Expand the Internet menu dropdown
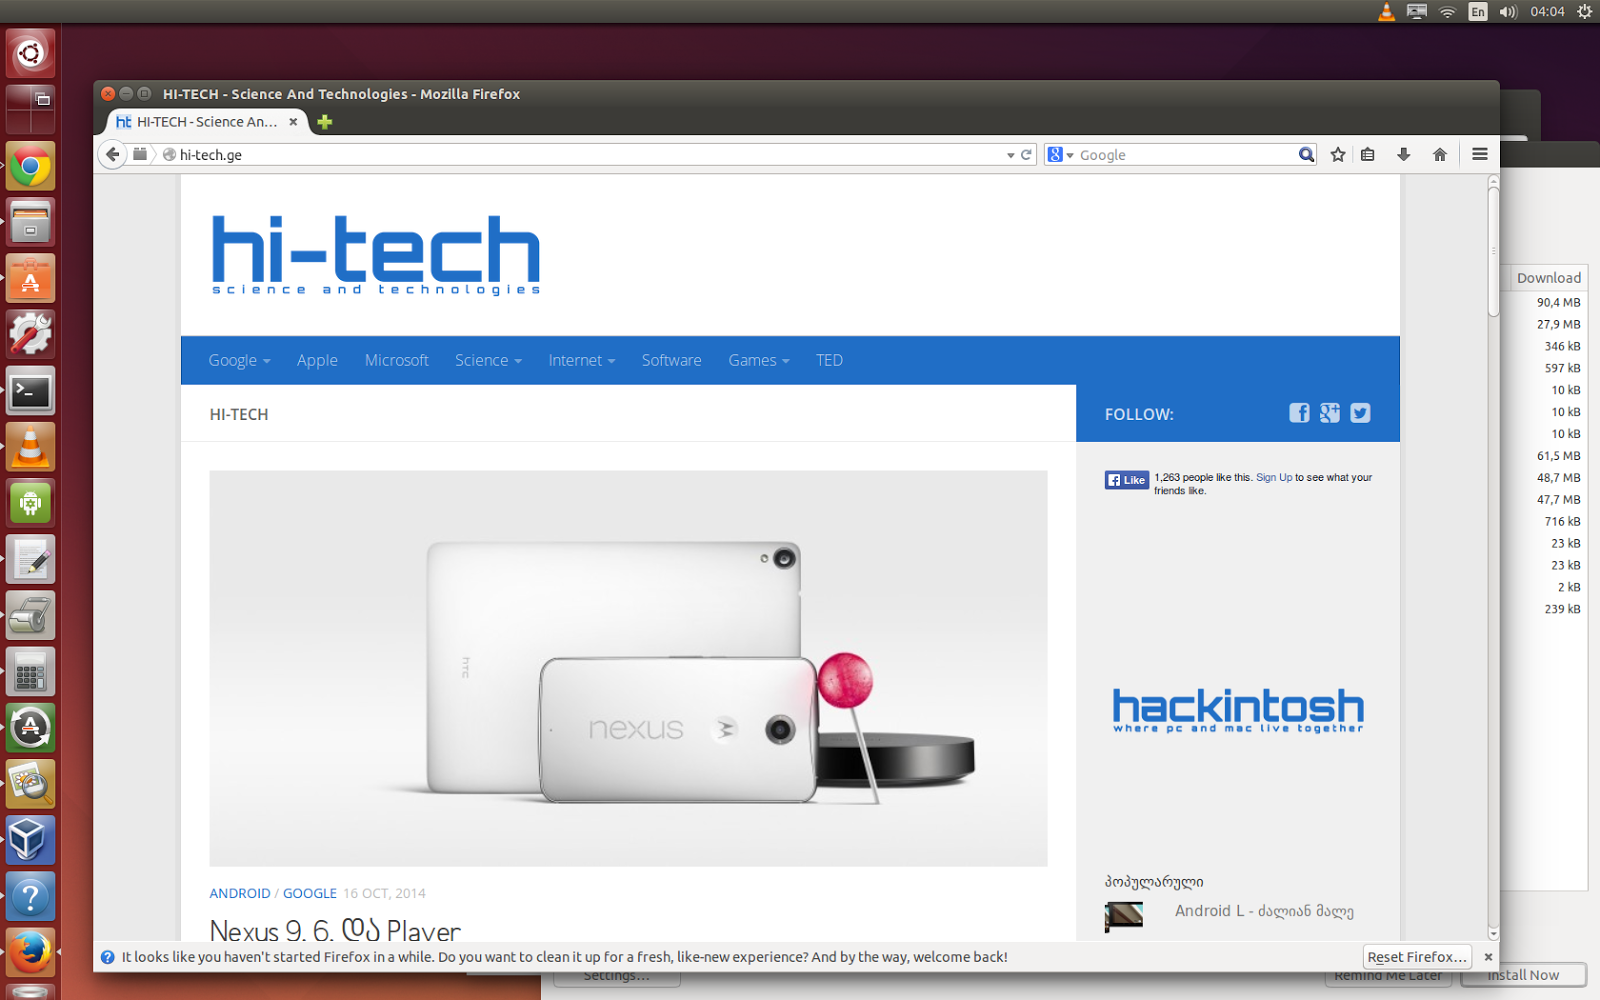 click(x=581, y=360)
